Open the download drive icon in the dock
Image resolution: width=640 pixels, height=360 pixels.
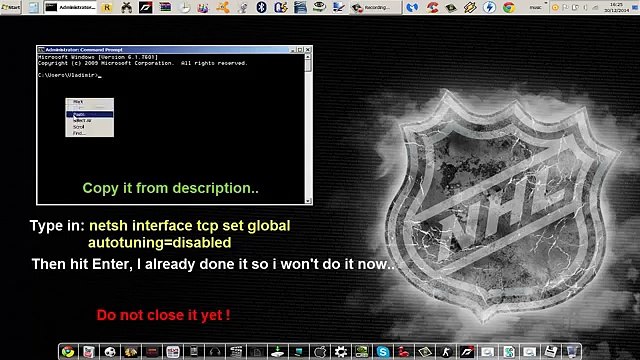278,351
